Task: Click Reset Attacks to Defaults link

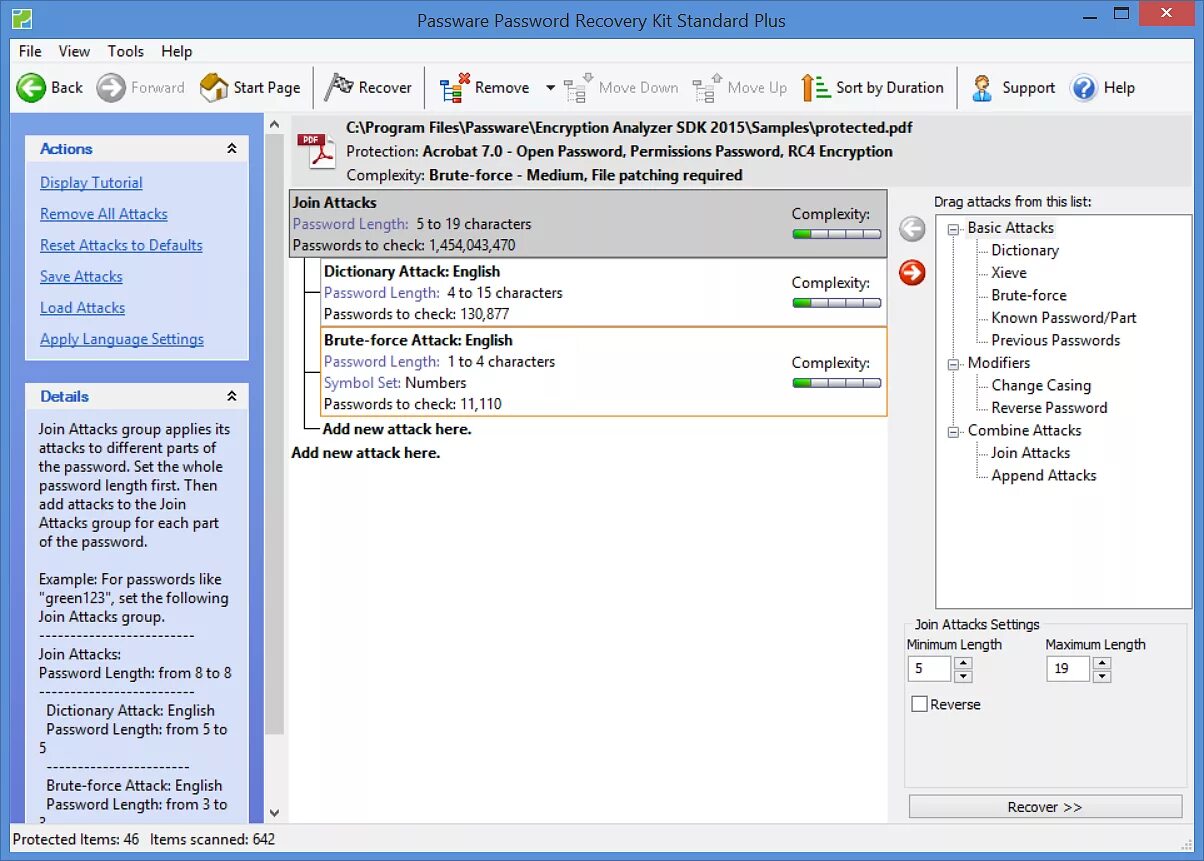Action: (x=121, y=245)
